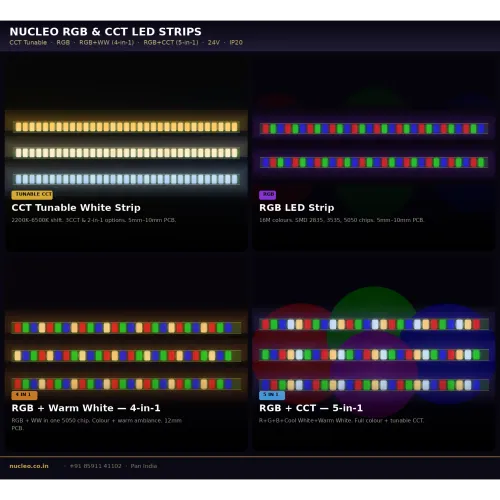
Task: Click the RGB+CCT (5-in-1) header tag
Action: [x=171, y=43]
